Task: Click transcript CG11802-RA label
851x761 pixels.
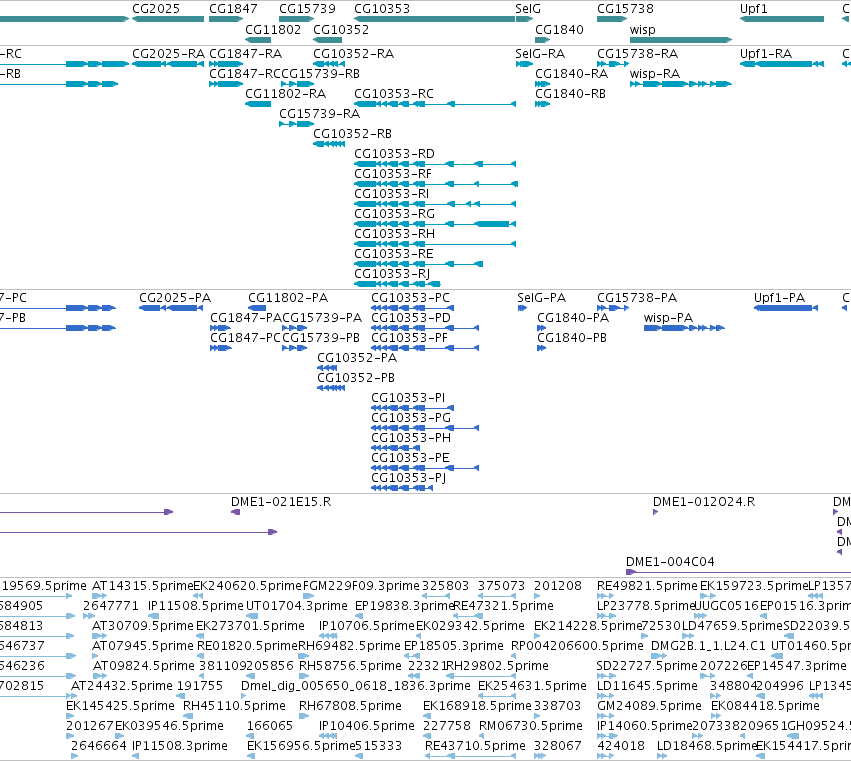Action: (285, 94)
